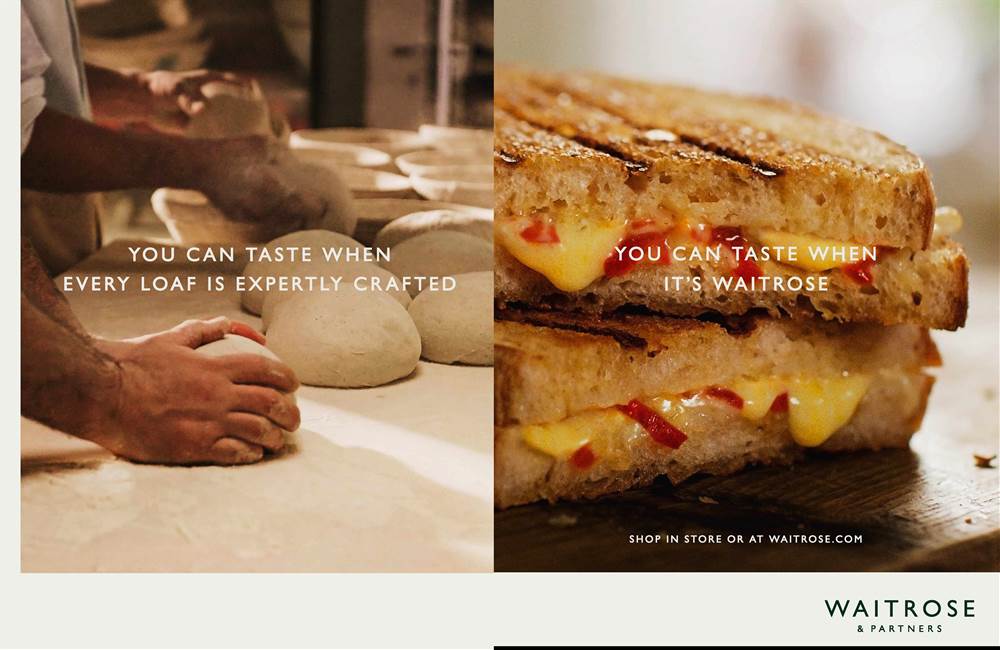Click the 'Every loaf is expertly crafted' headline
This screenshot has height=650, width=1000.
260,284
